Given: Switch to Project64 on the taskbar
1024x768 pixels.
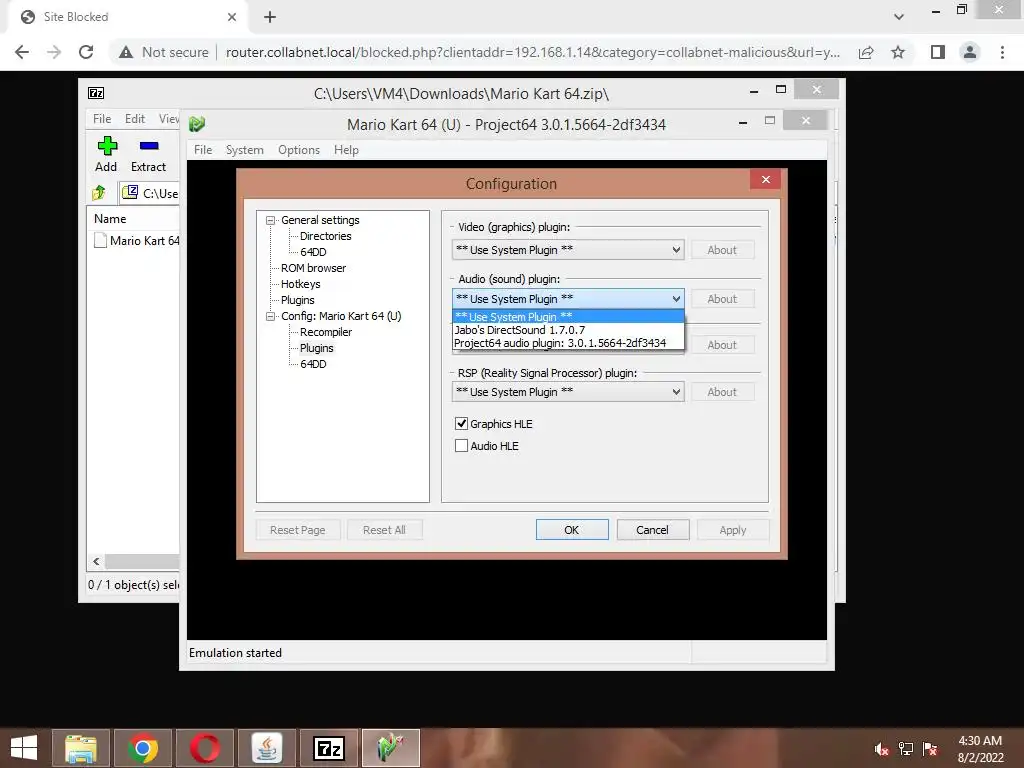Looking at the screenshot, I should pos(391,748).
